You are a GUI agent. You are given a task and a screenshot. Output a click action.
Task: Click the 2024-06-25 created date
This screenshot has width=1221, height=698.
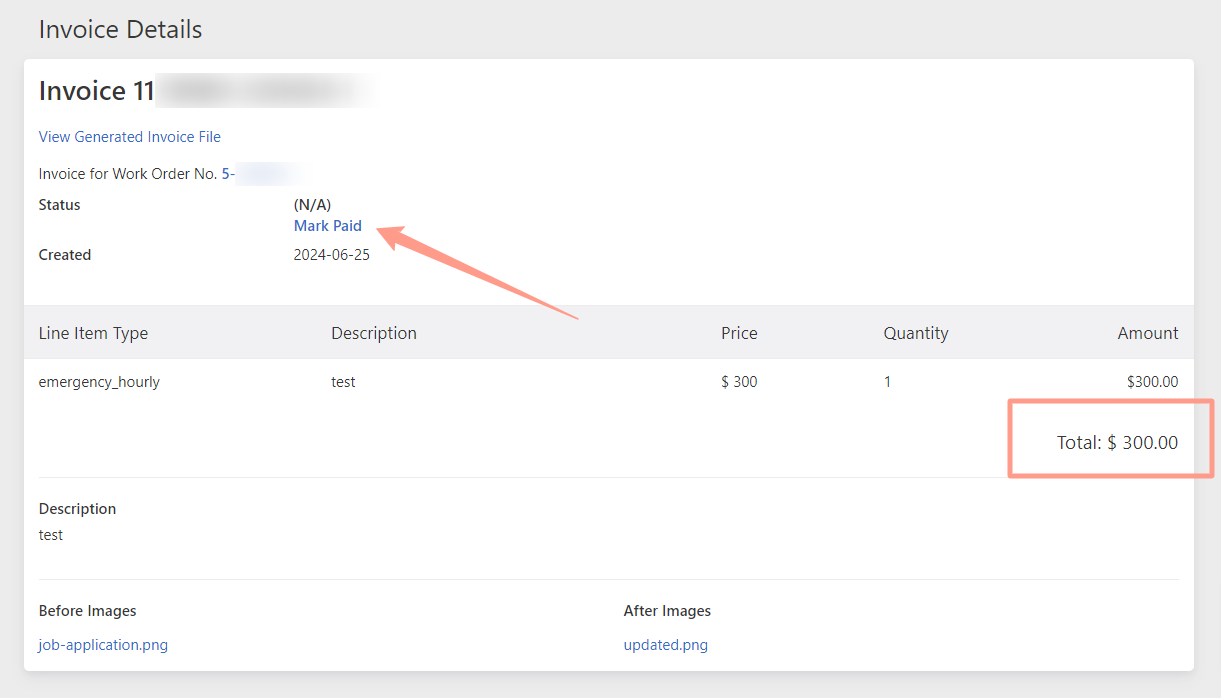[331, 255]
